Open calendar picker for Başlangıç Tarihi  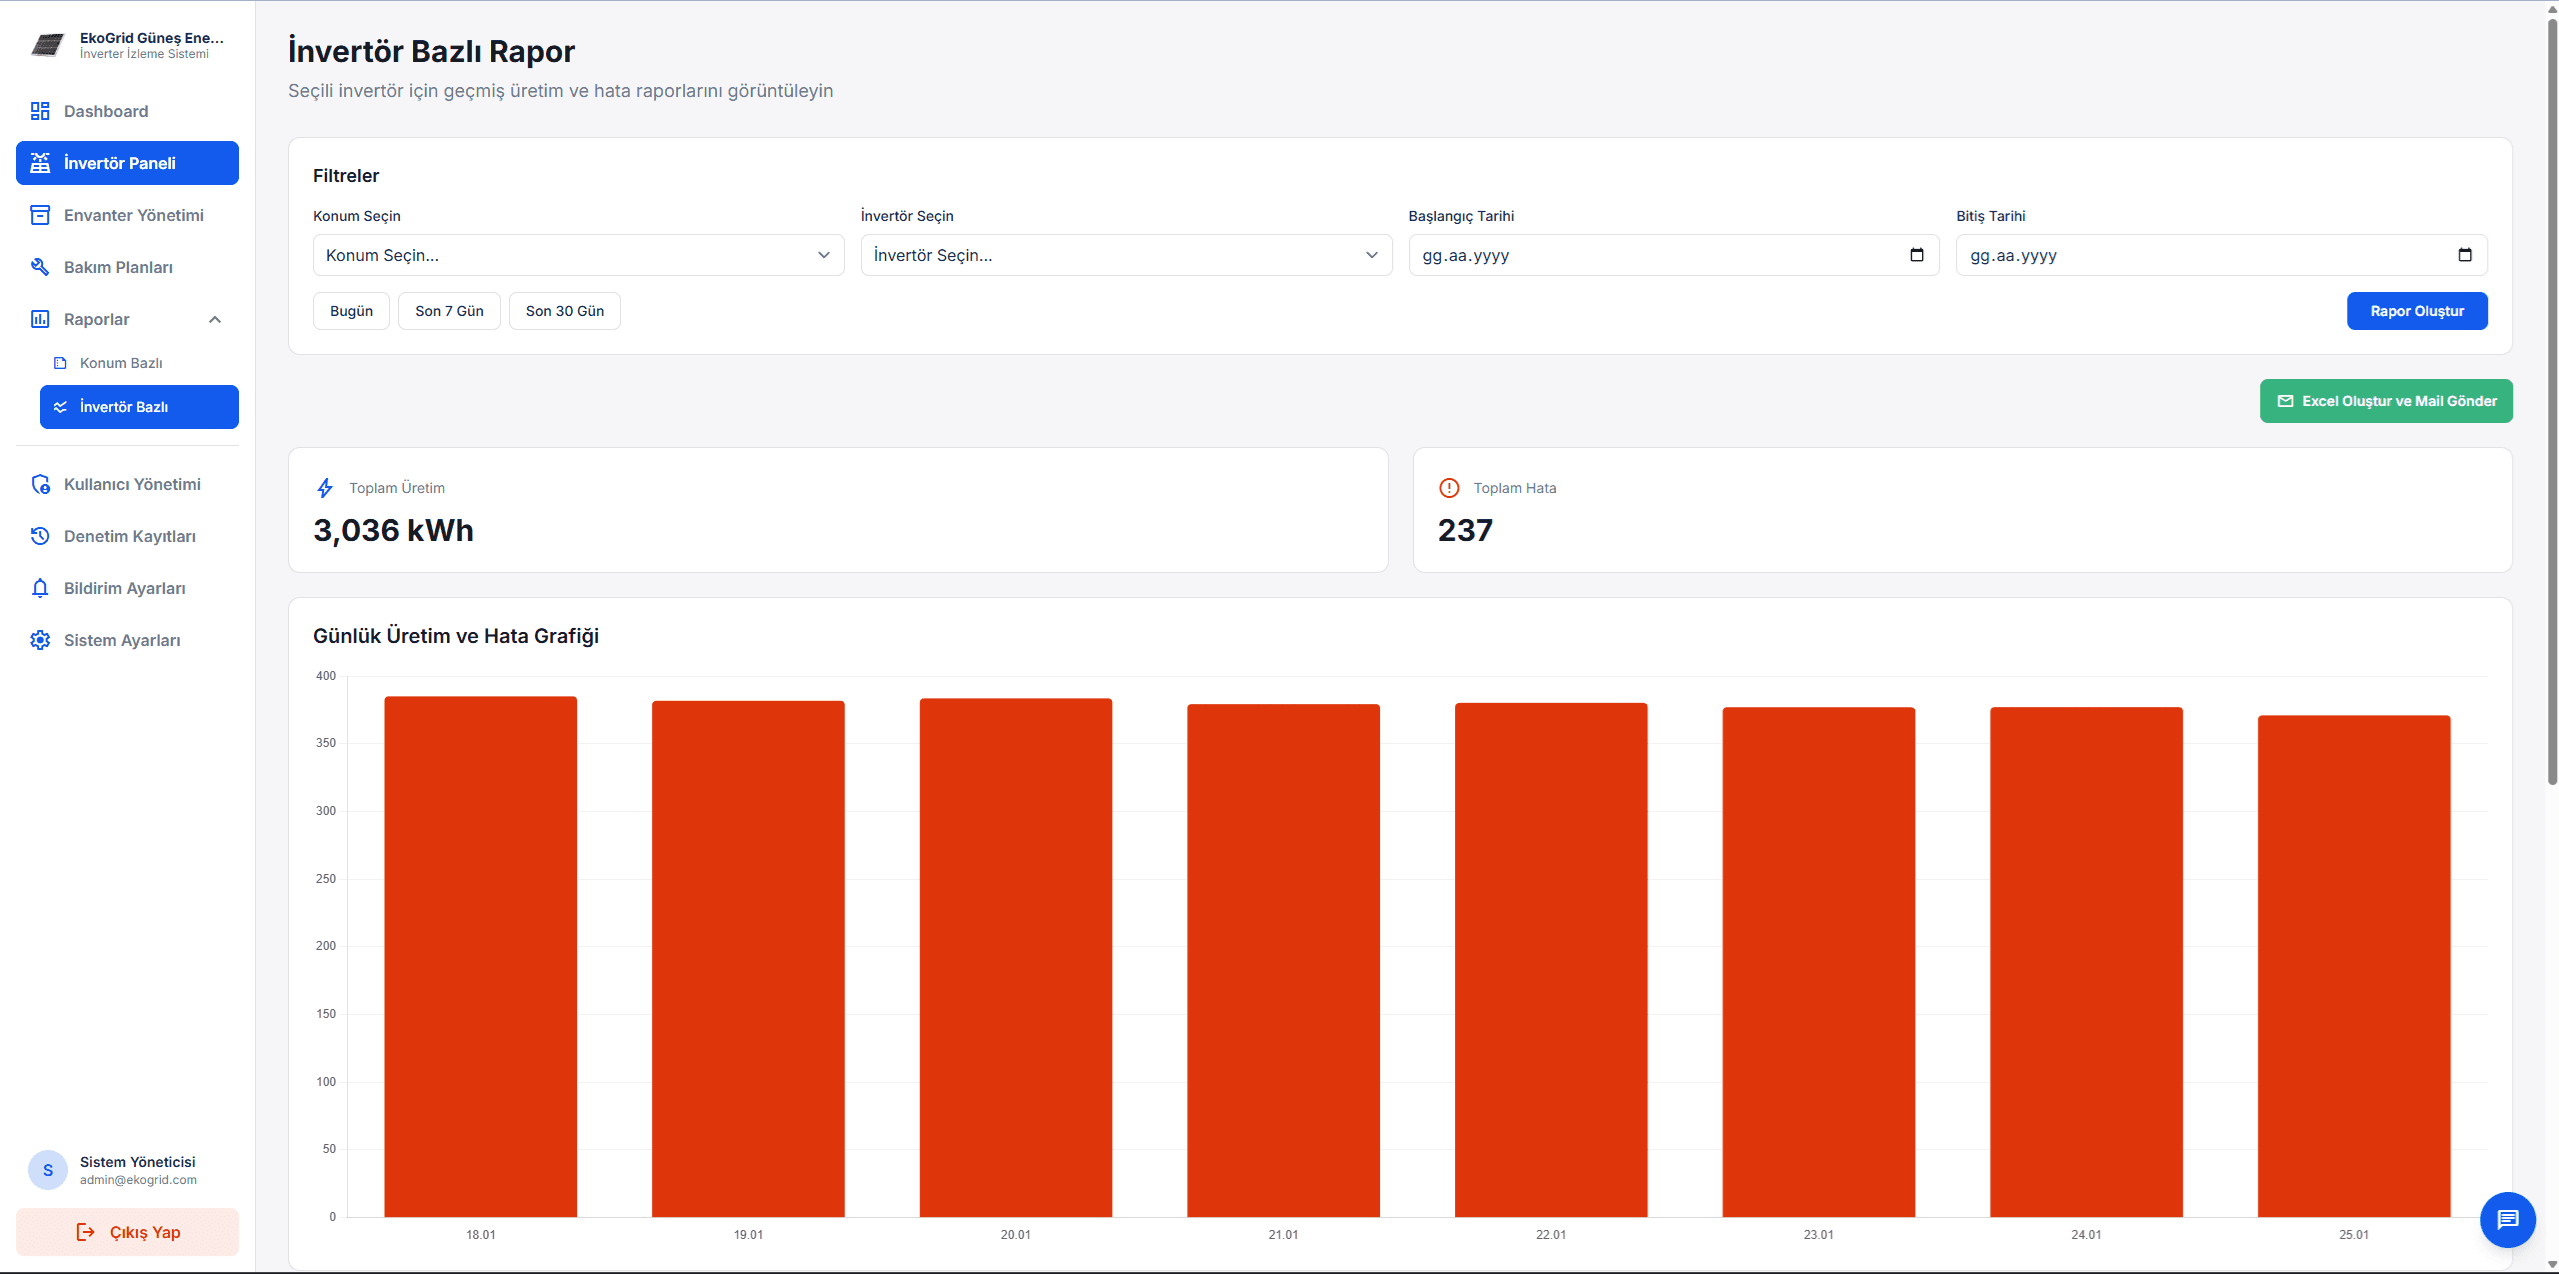pyautogui.click(x=1916, y=255)
